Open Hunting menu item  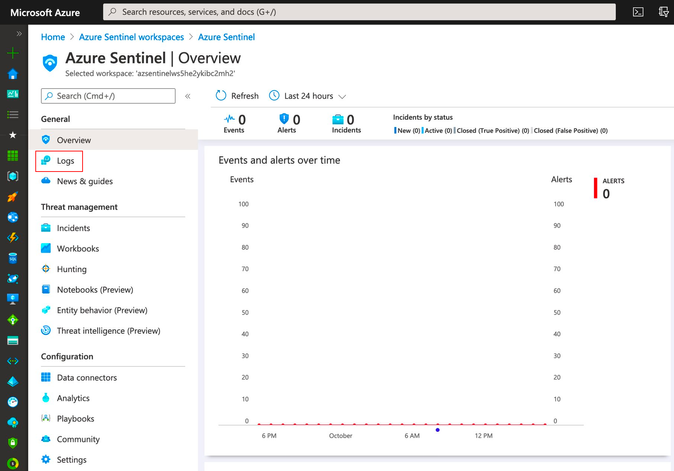tap(72, 269)
